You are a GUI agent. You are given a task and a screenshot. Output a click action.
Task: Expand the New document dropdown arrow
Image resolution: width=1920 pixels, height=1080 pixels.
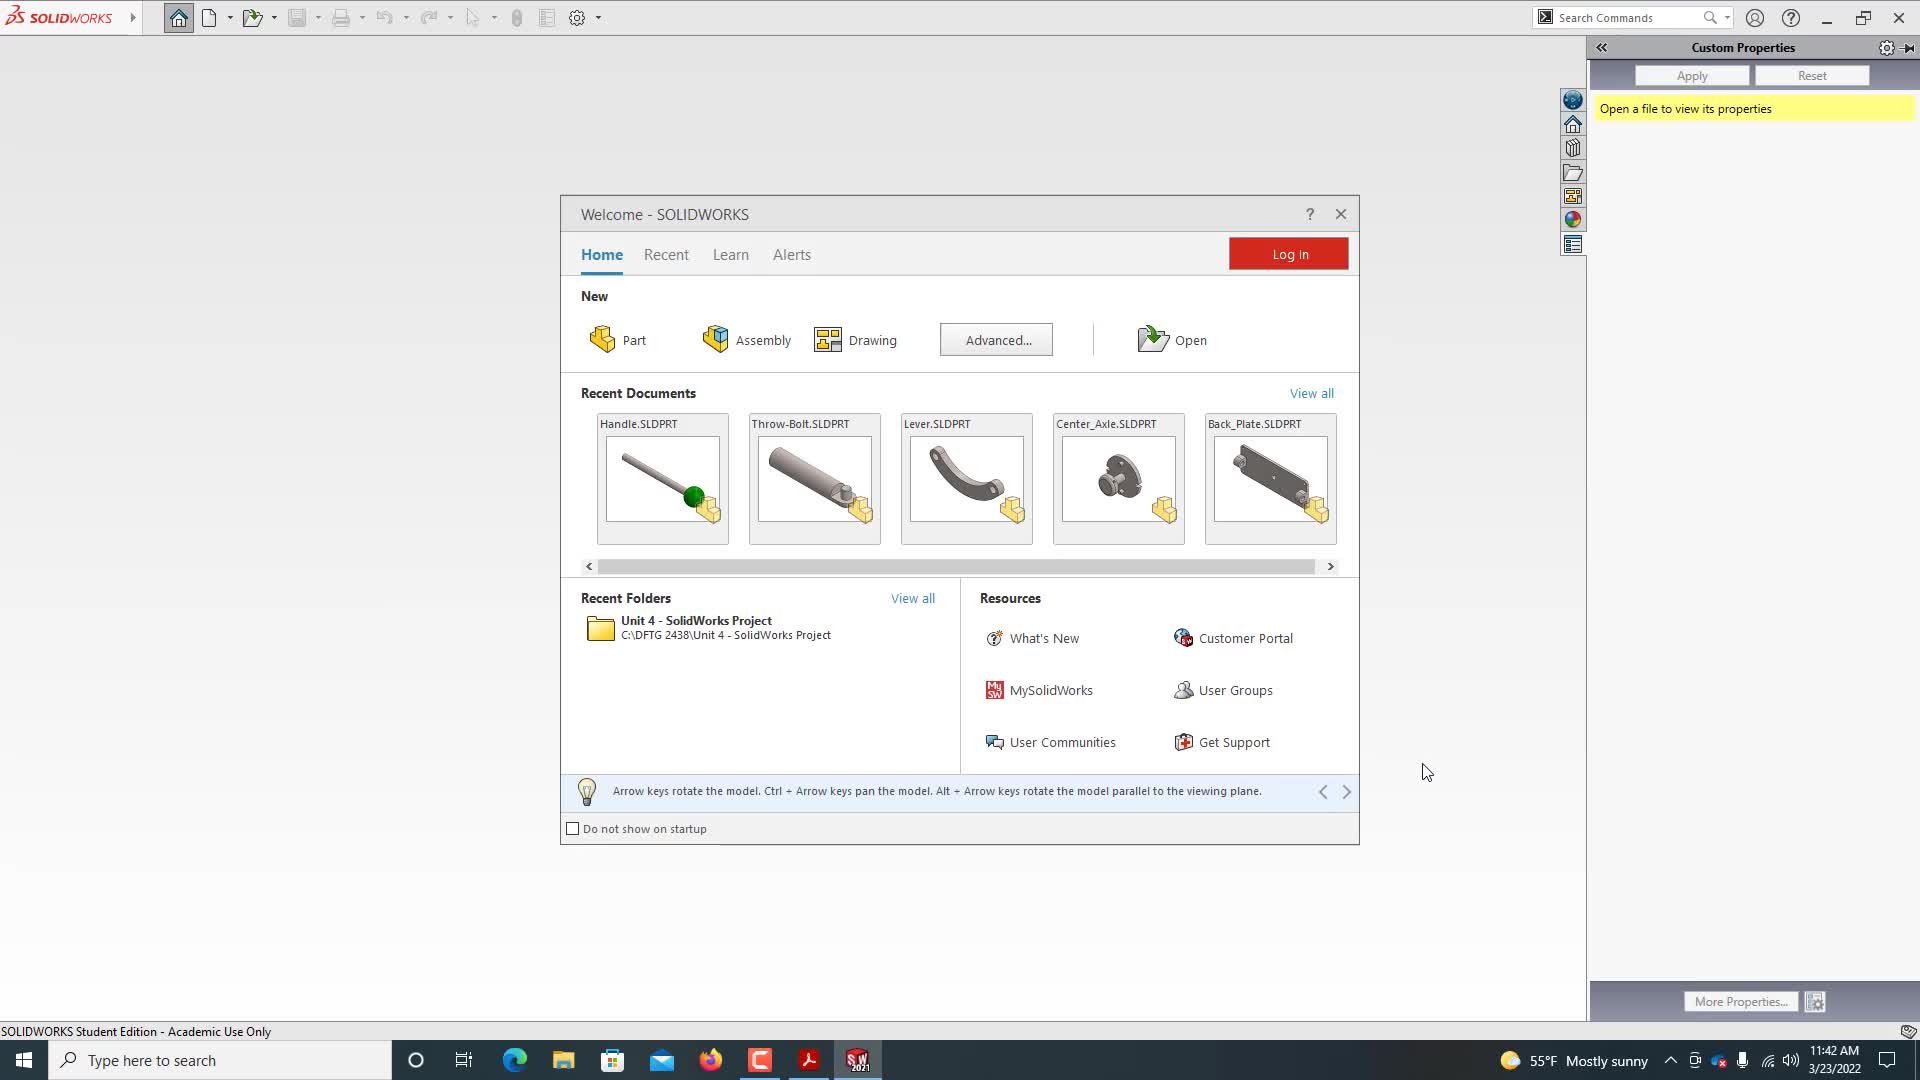pos(230,18)
